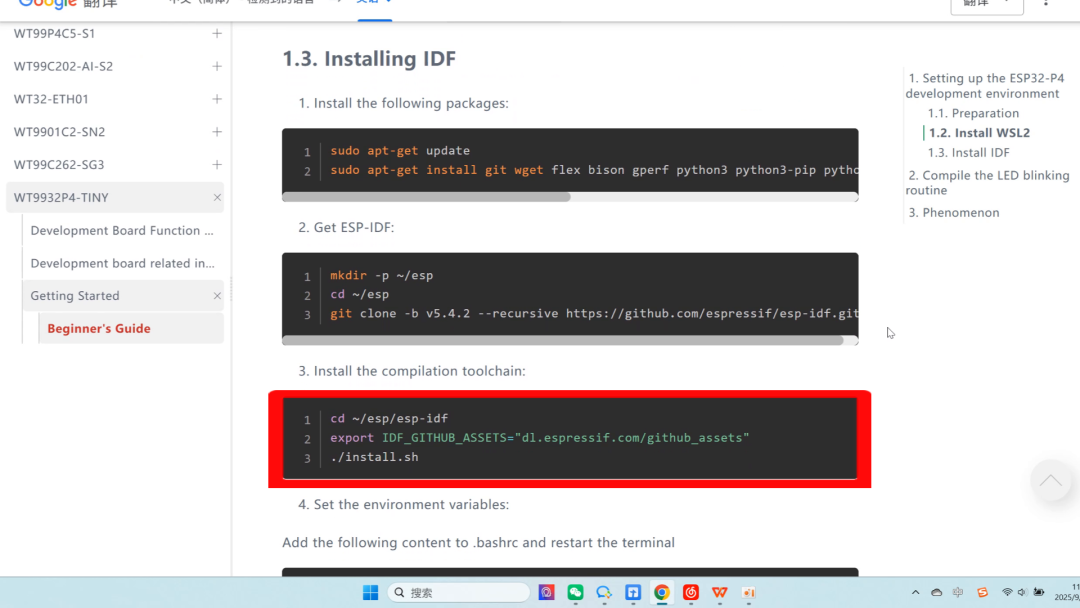
Task: Click the taskbar search box
Action: coord(459,593)
